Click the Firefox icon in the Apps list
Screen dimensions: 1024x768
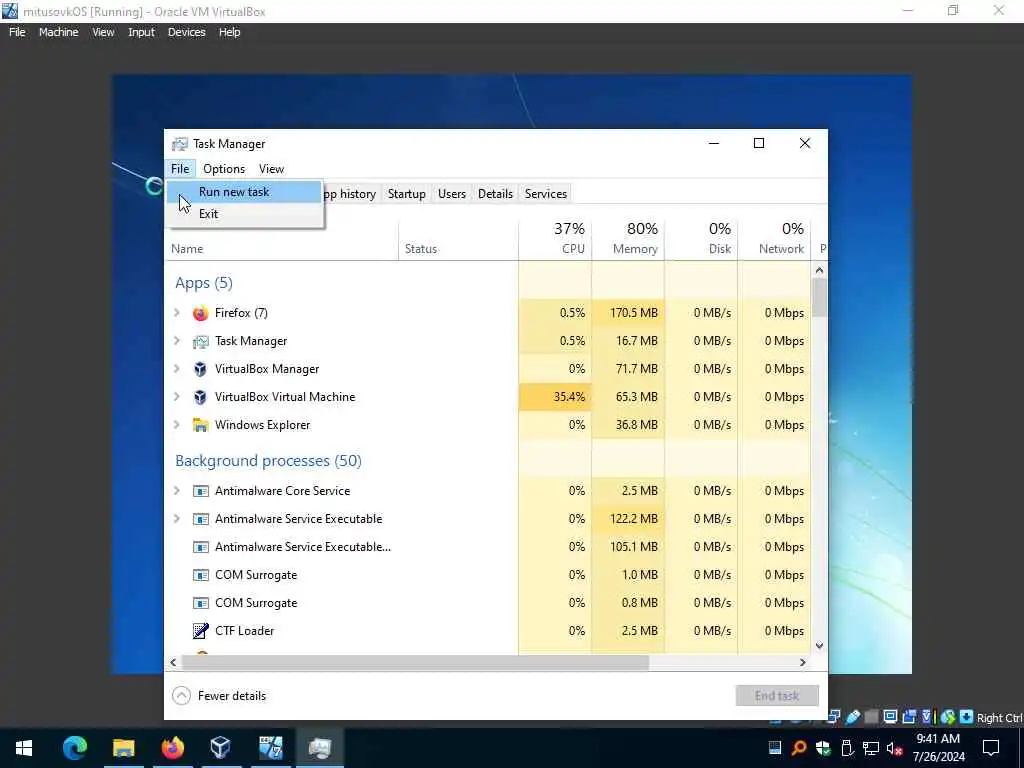point(200,313)
